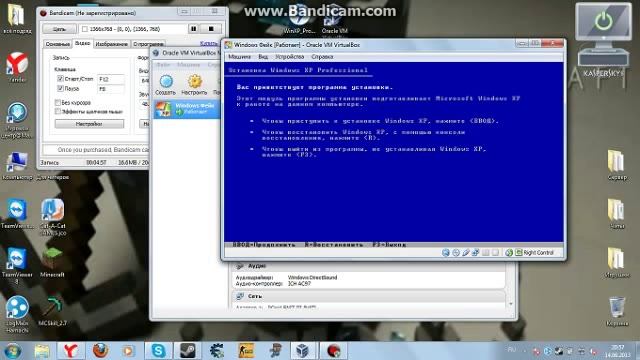Screen dimensions: 640x360
Task: Click the Купить link in Bandicam
Action: pos(209,43)
